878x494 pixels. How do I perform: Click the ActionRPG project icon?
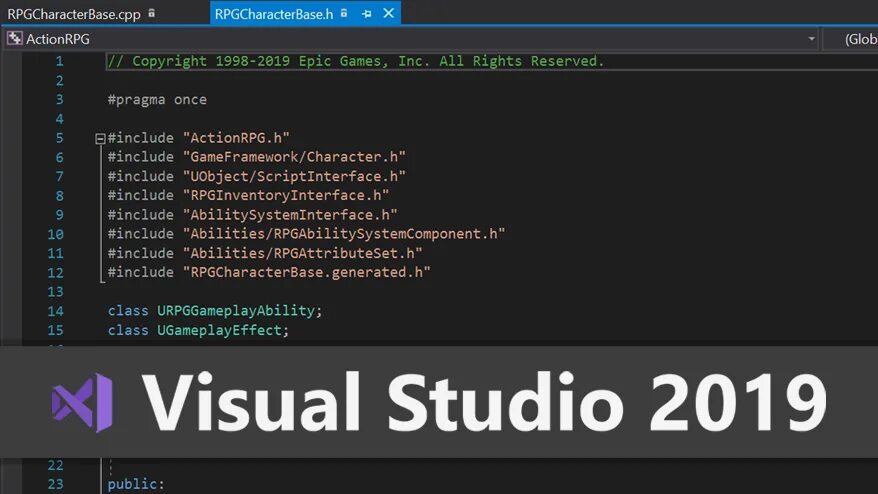pos(14,39)
